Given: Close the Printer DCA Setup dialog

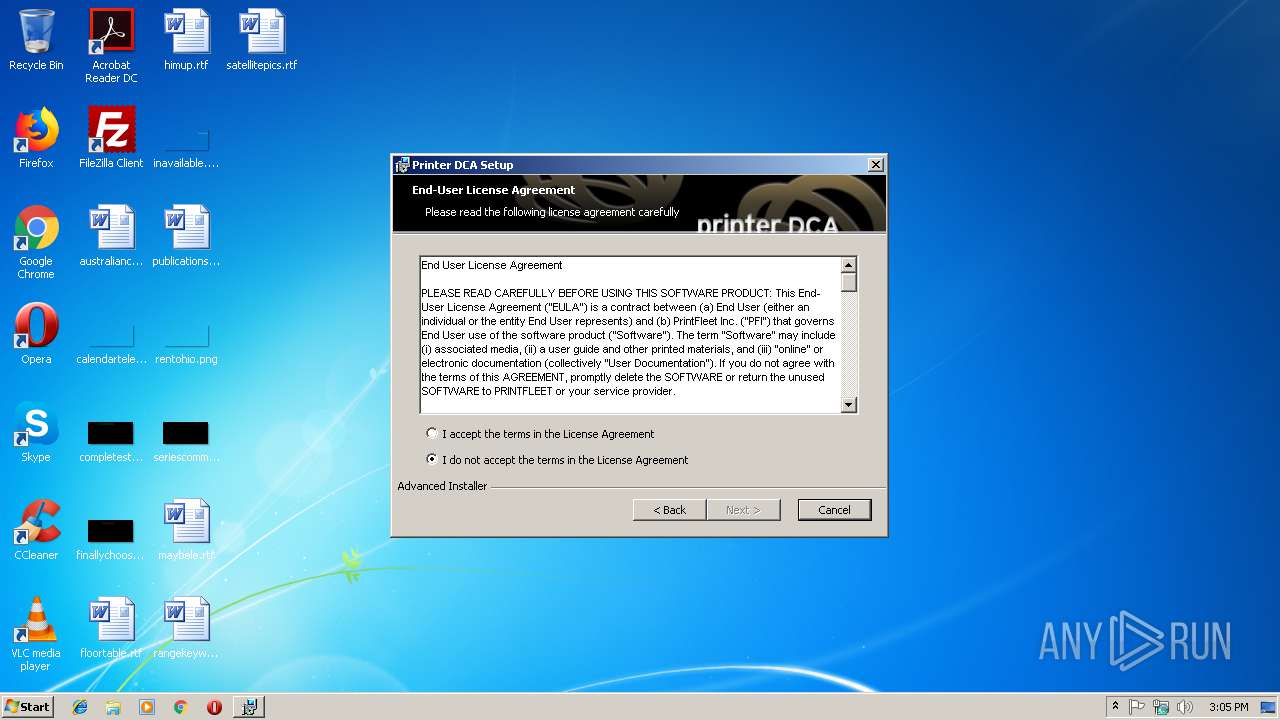Looking at the screenshot, I should coord(875,165).
